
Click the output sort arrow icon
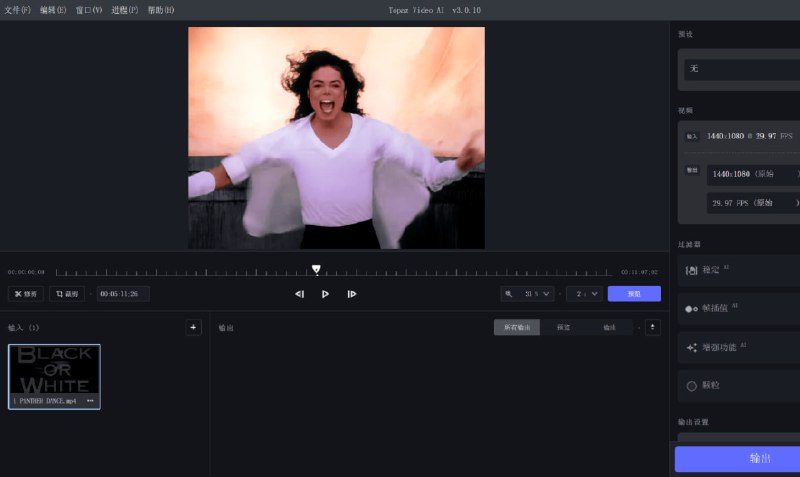pyautogui.click(x=652, y=327)
